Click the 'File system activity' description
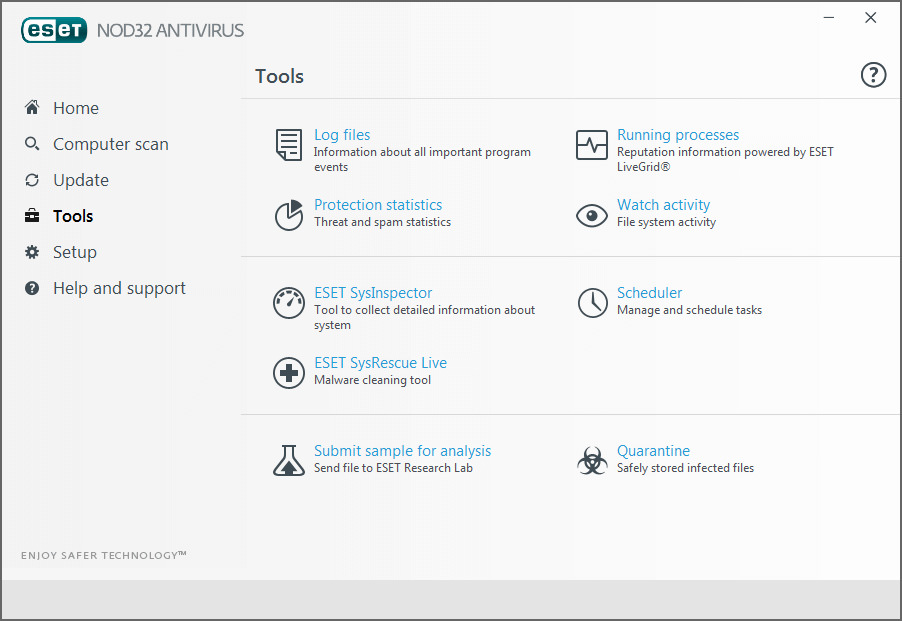The width and height of the screenshot is (902, 621). coord(667,222)
